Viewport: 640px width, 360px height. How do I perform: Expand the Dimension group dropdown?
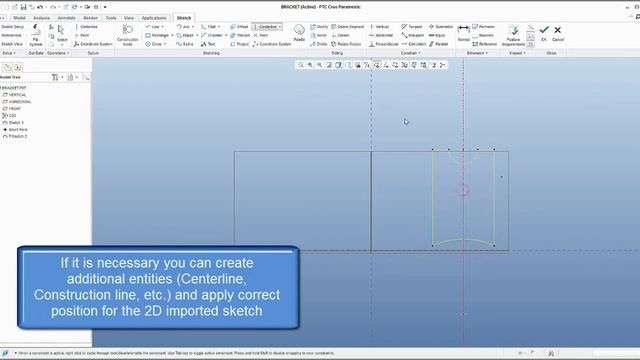pos(477,53)
